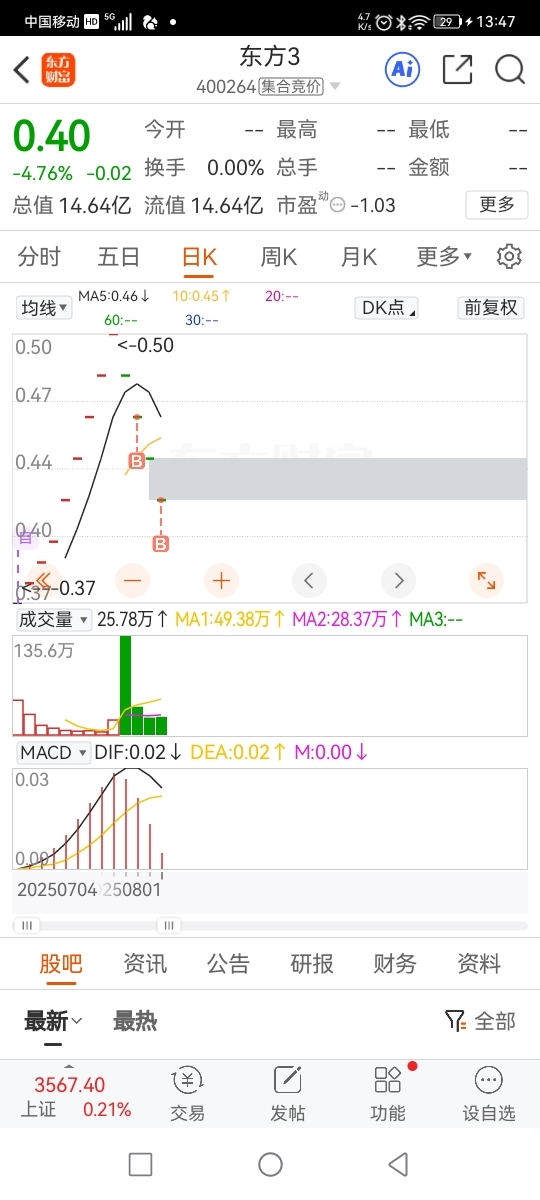Tap the back arrow icon
This screenshot has width=540, height=1200.
click(x=22, y=70)
